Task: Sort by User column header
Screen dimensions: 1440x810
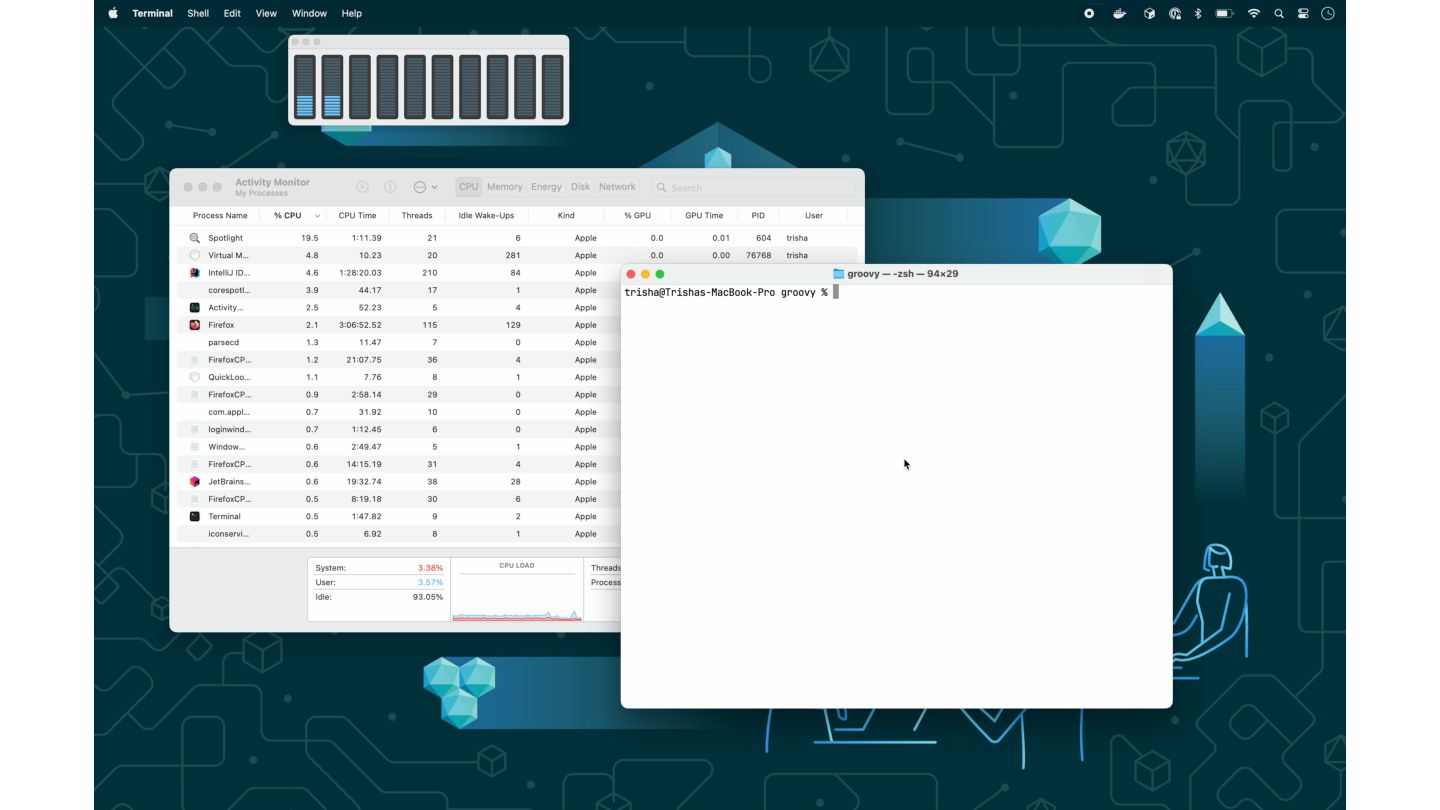Action: pos(814,215)
